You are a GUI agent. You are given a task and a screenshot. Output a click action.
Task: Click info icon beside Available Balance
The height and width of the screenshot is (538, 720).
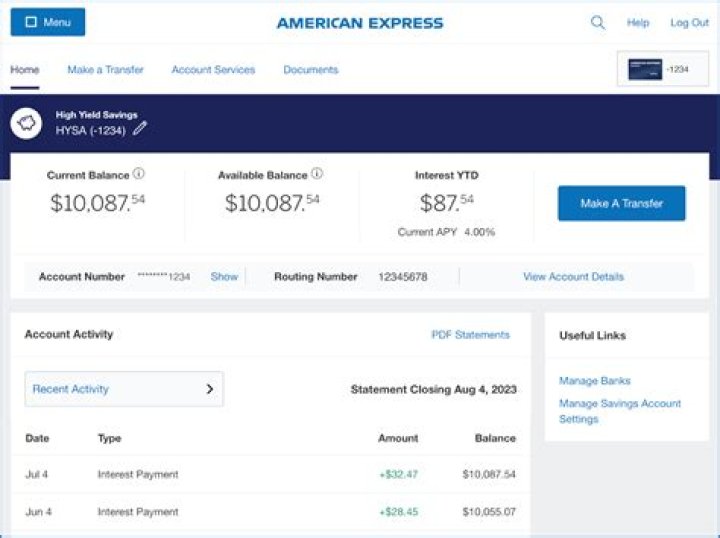coord(317,174)
